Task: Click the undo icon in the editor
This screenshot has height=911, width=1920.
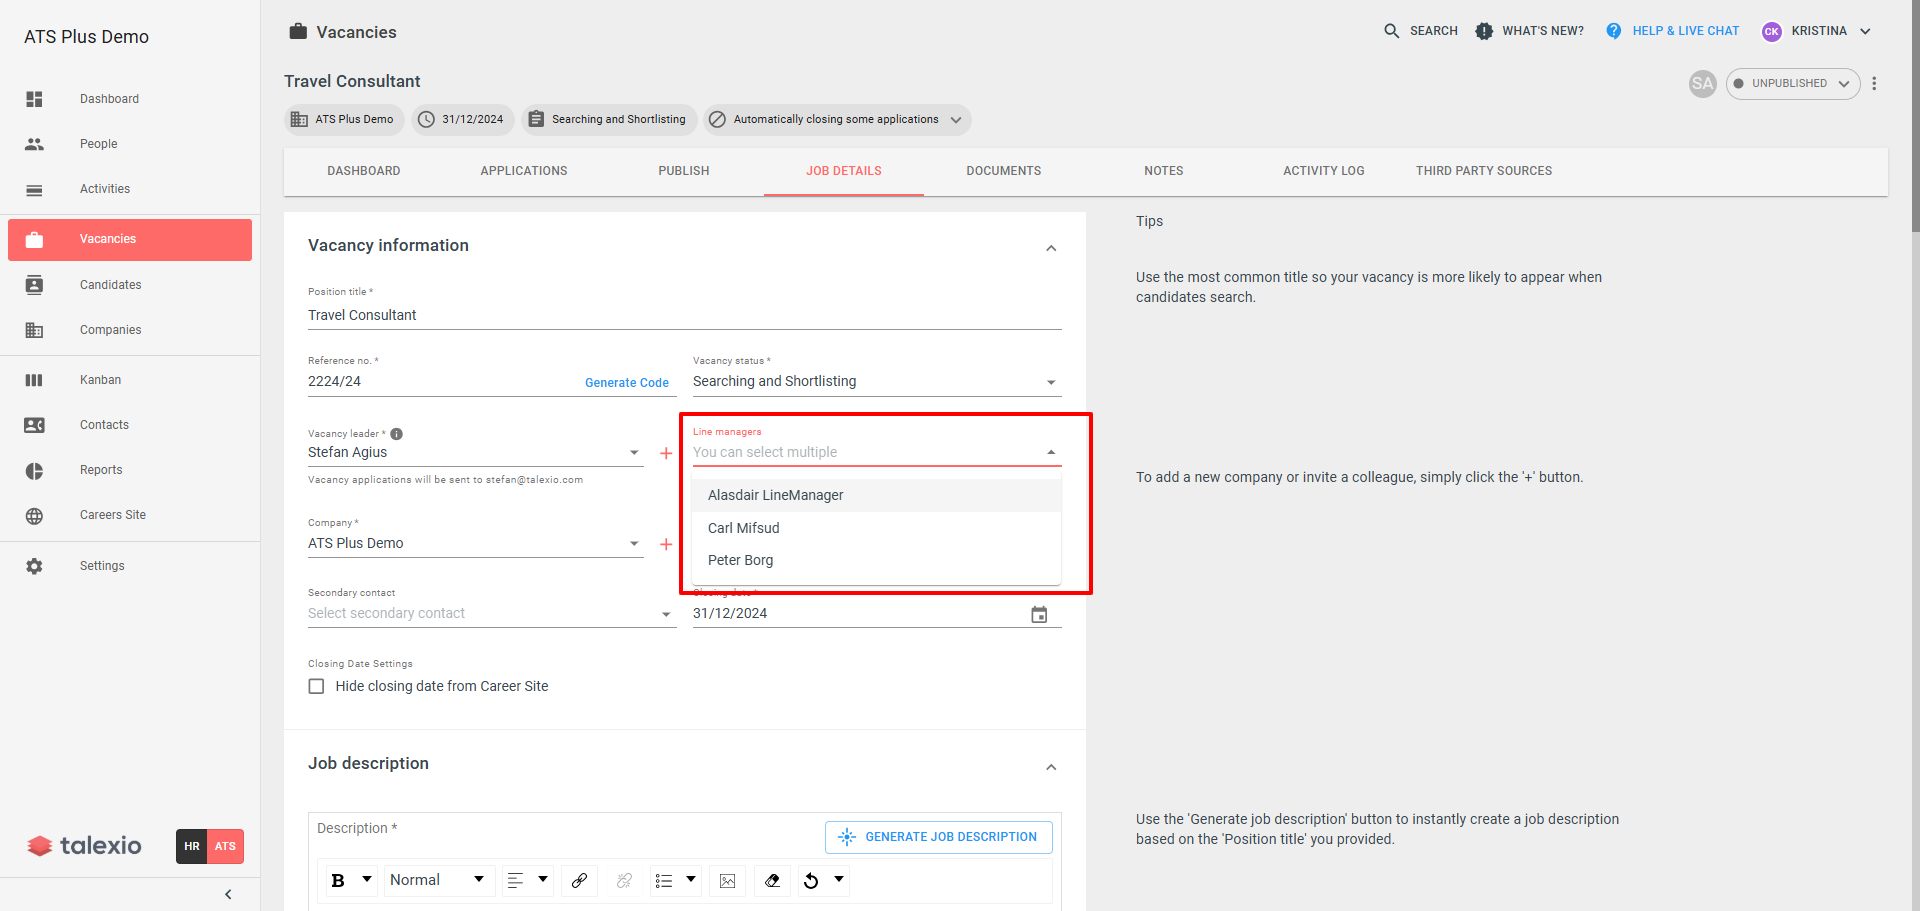Action: click(811, 880)
